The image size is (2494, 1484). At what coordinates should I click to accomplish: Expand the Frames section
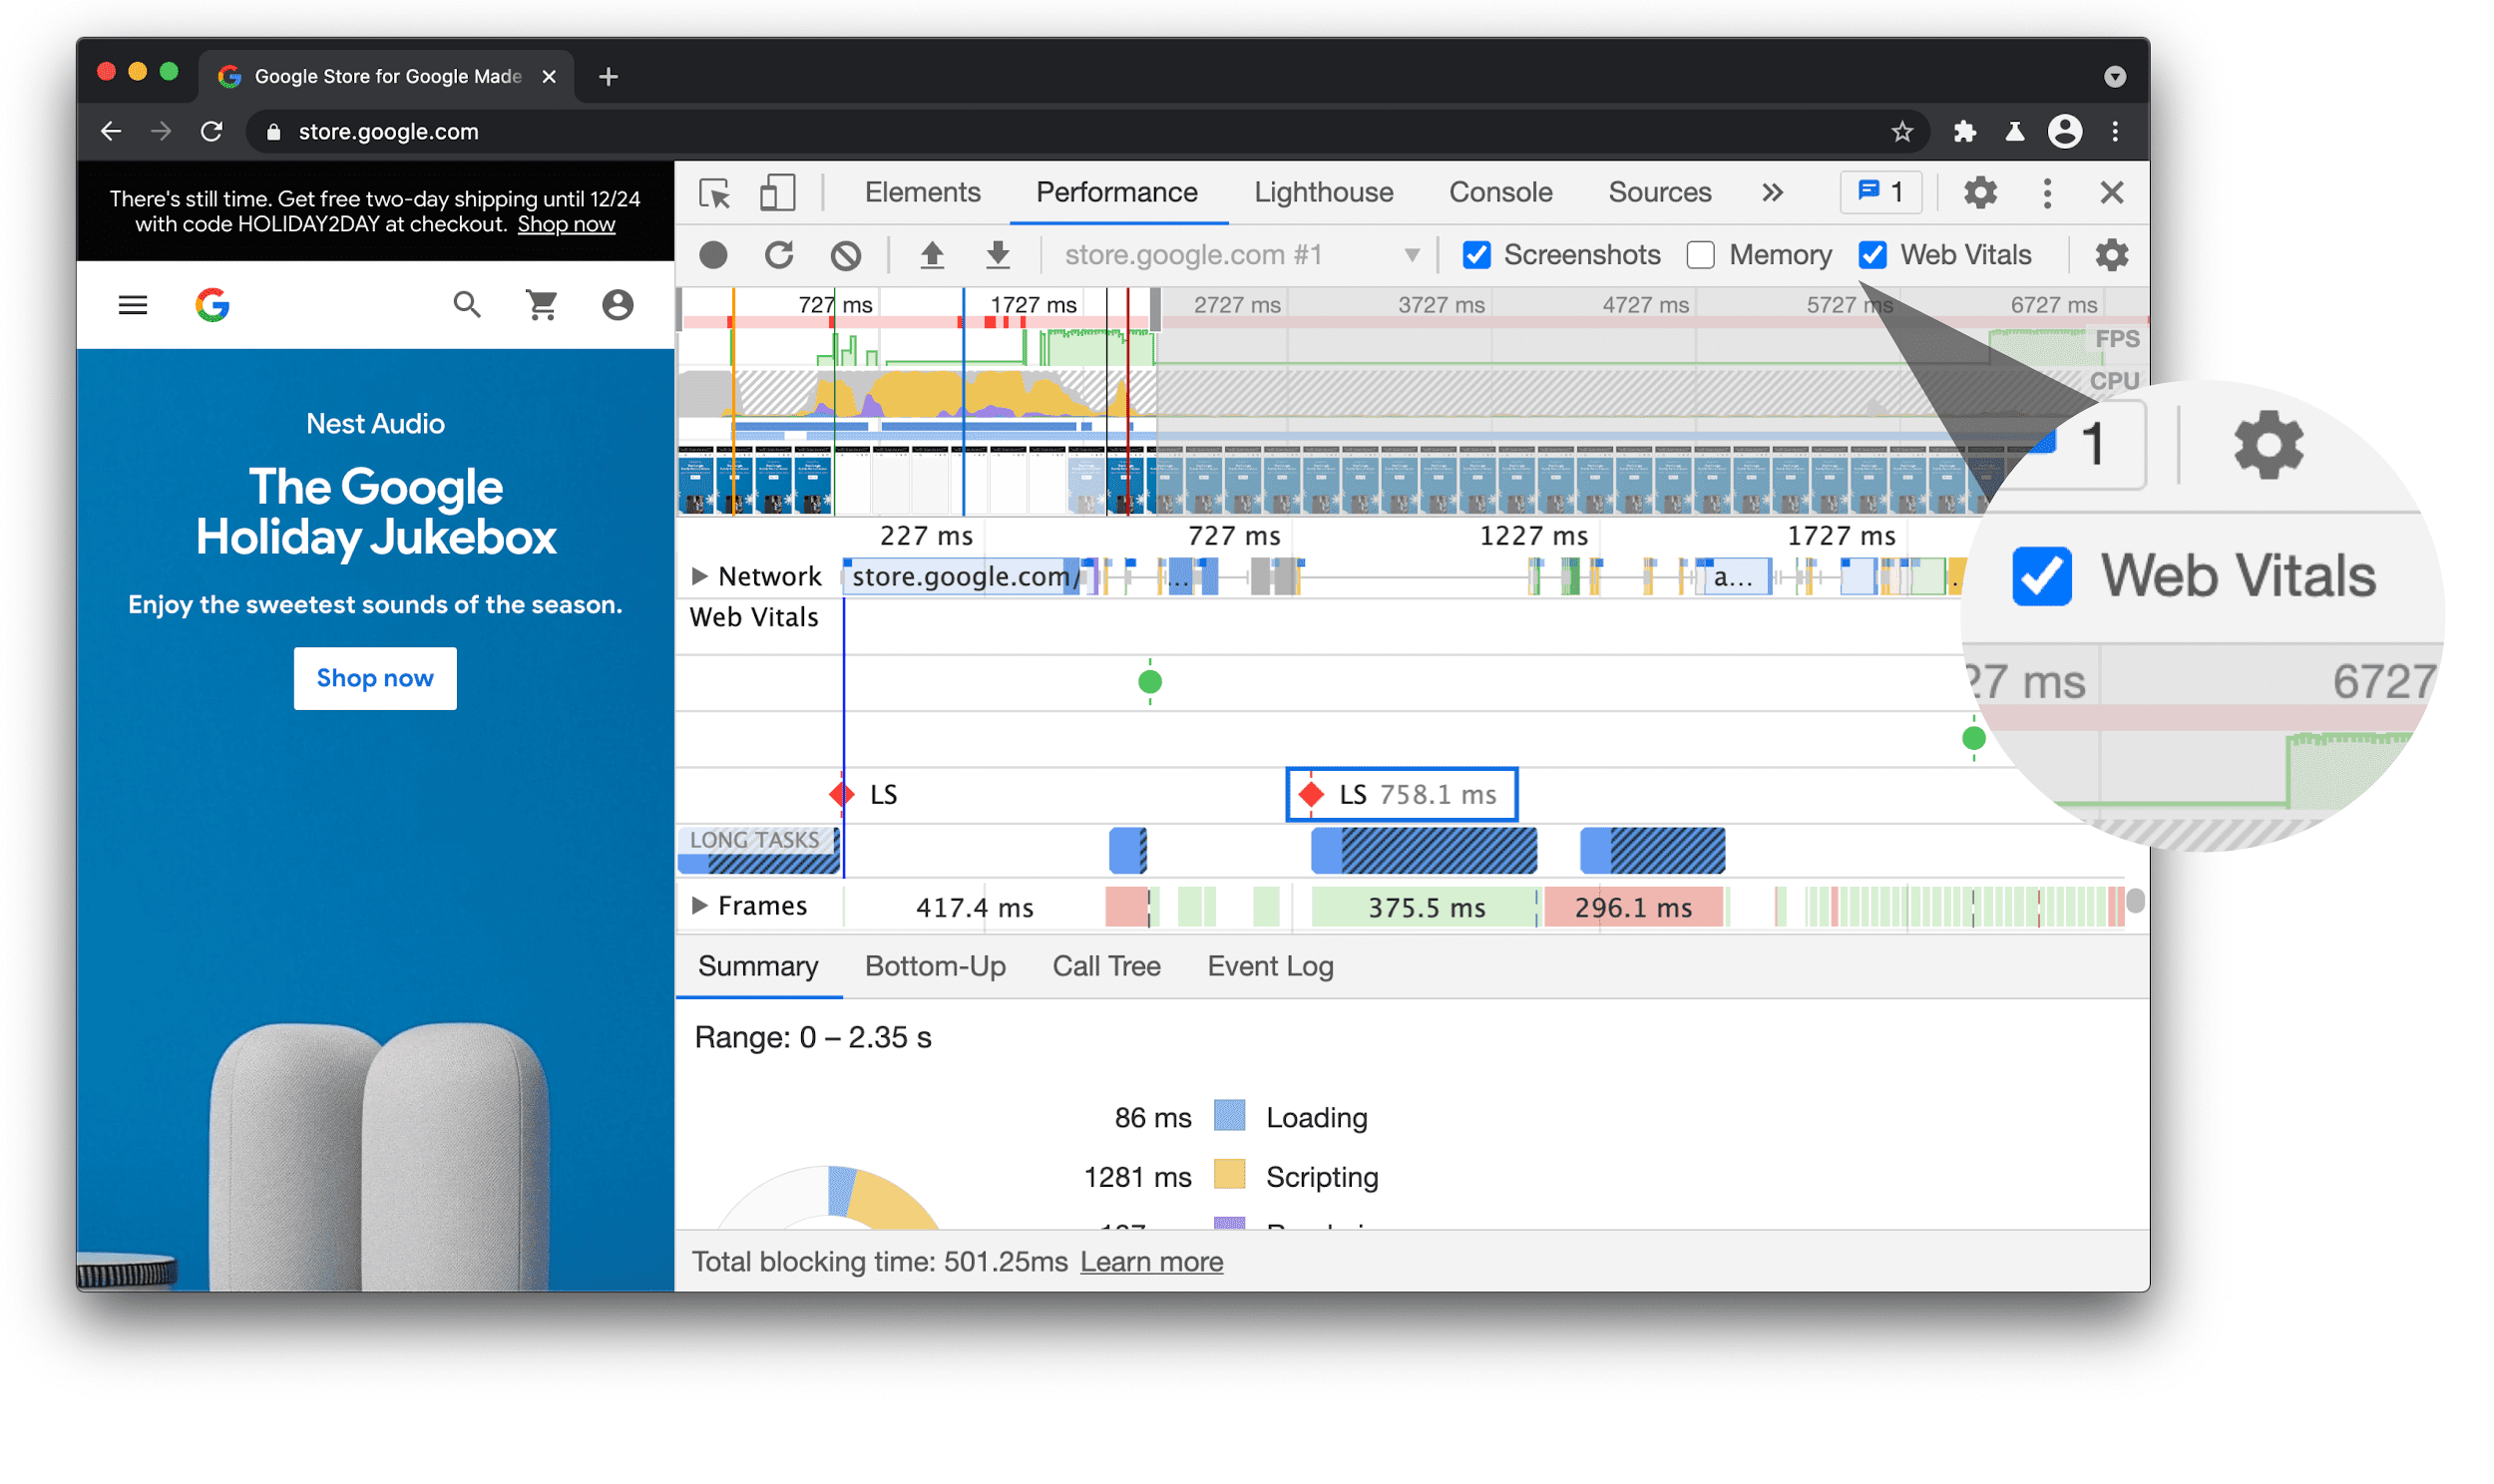click(699, 907)
